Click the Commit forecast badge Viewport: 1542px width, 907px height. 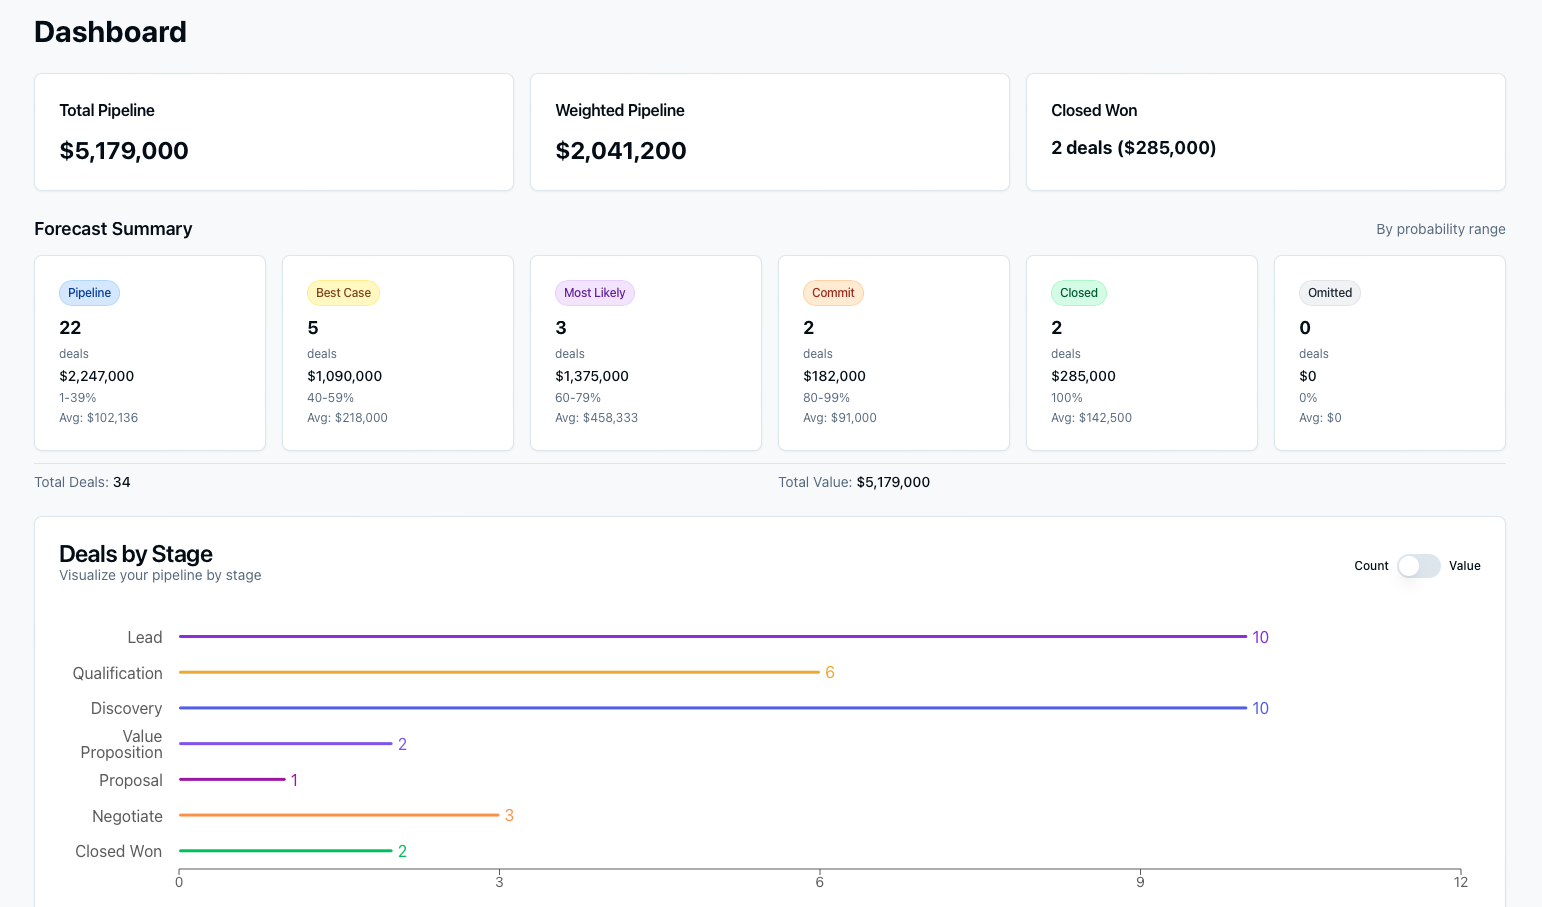(x=833, y=293)
